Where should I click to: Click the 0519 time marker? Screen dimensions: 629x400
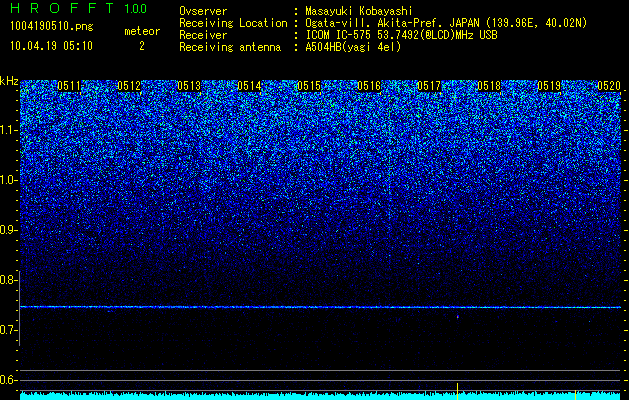tap(549, 86)
